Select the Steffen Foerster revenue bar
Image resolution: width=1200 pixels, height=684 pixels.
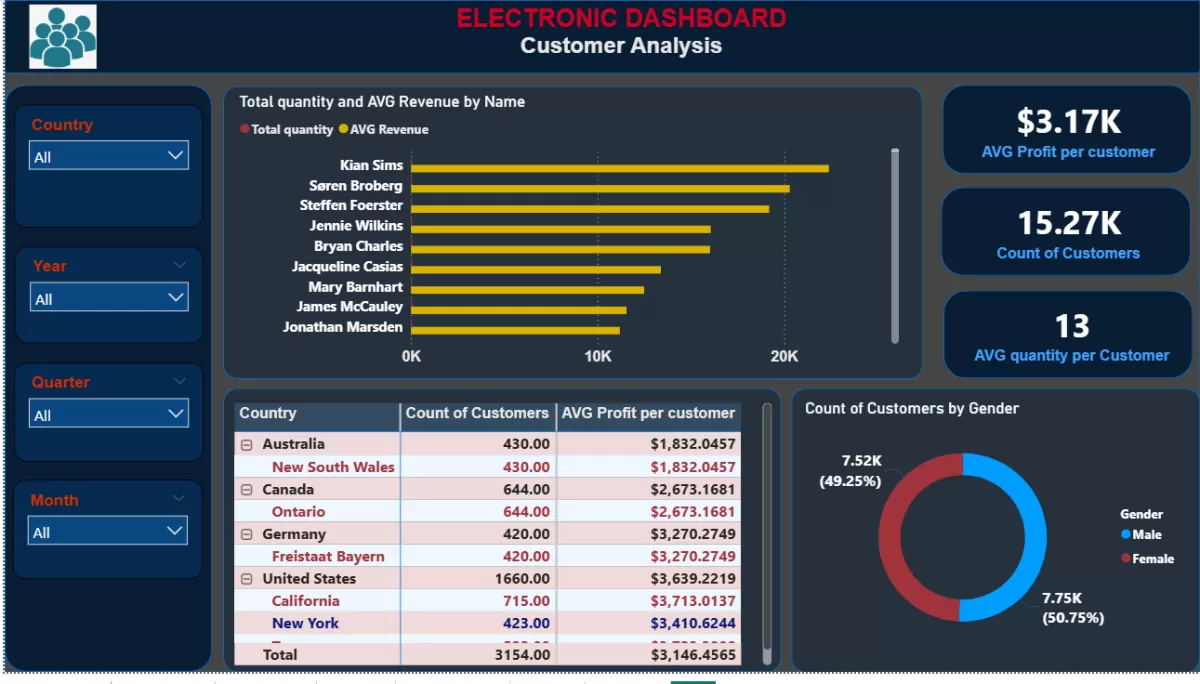tap(590, 208)
